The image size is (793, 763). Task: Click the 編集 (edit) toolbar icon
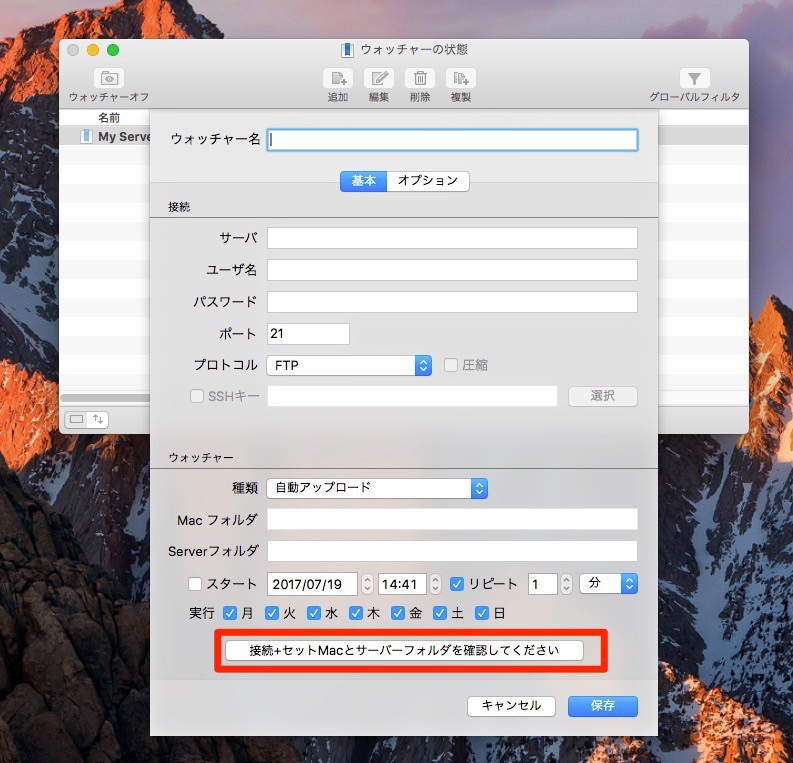379,78
